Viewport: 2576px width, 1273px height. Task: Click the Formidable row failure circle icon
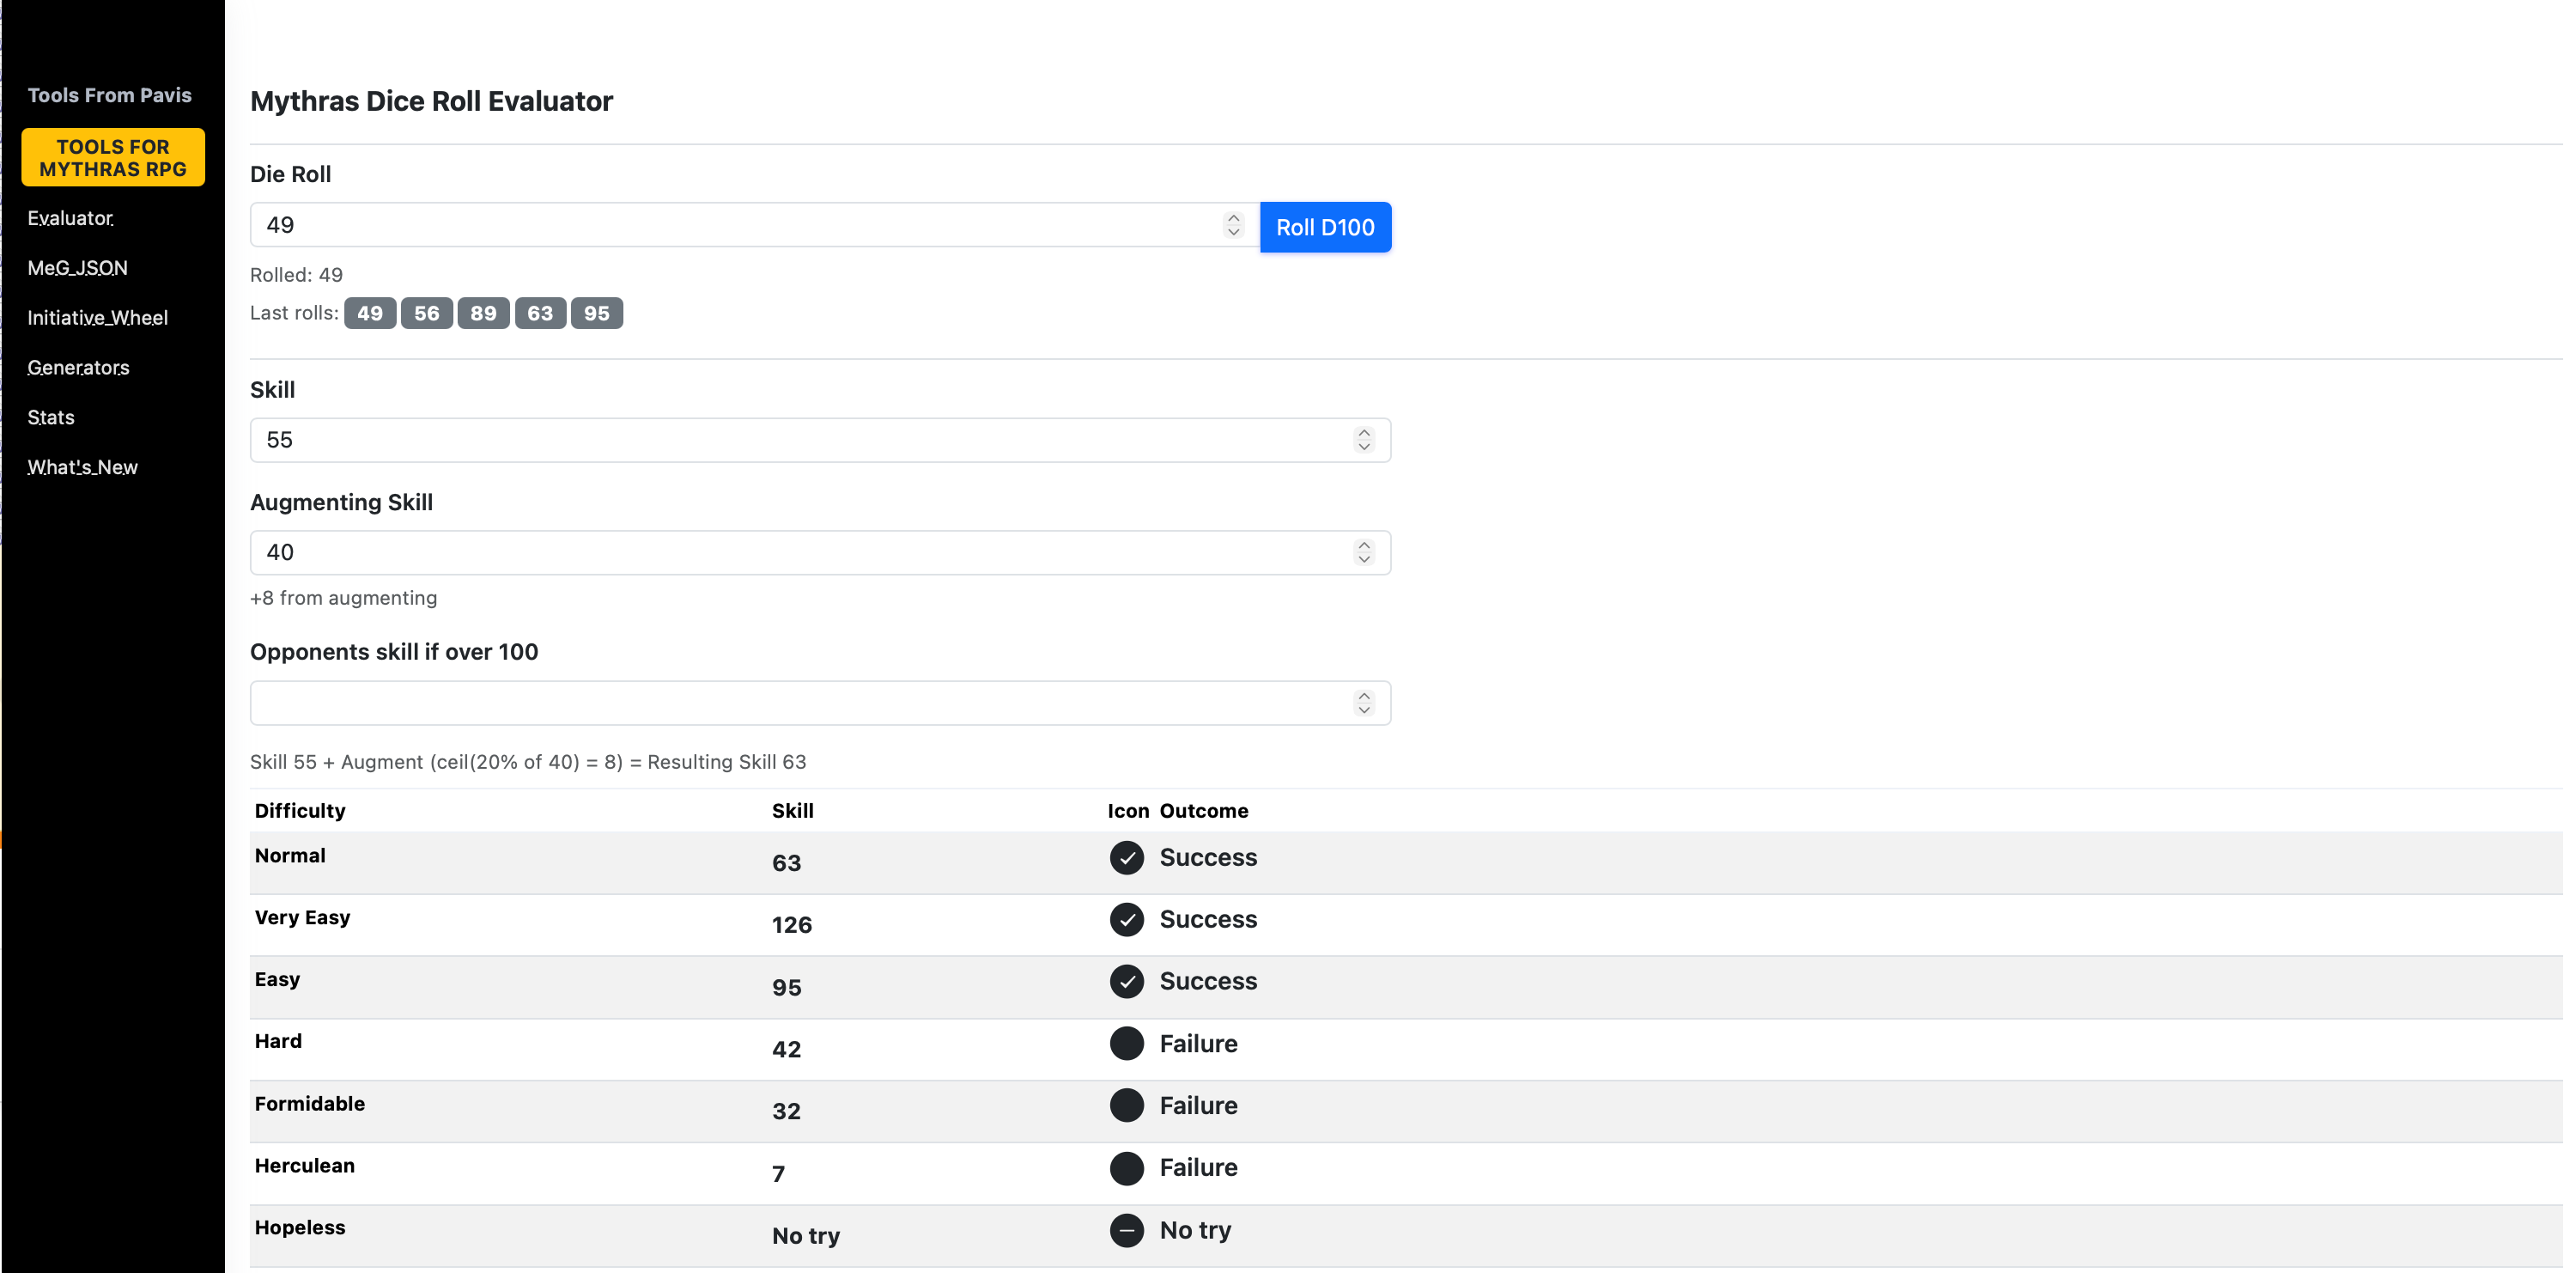[x=1126, y=1106]
